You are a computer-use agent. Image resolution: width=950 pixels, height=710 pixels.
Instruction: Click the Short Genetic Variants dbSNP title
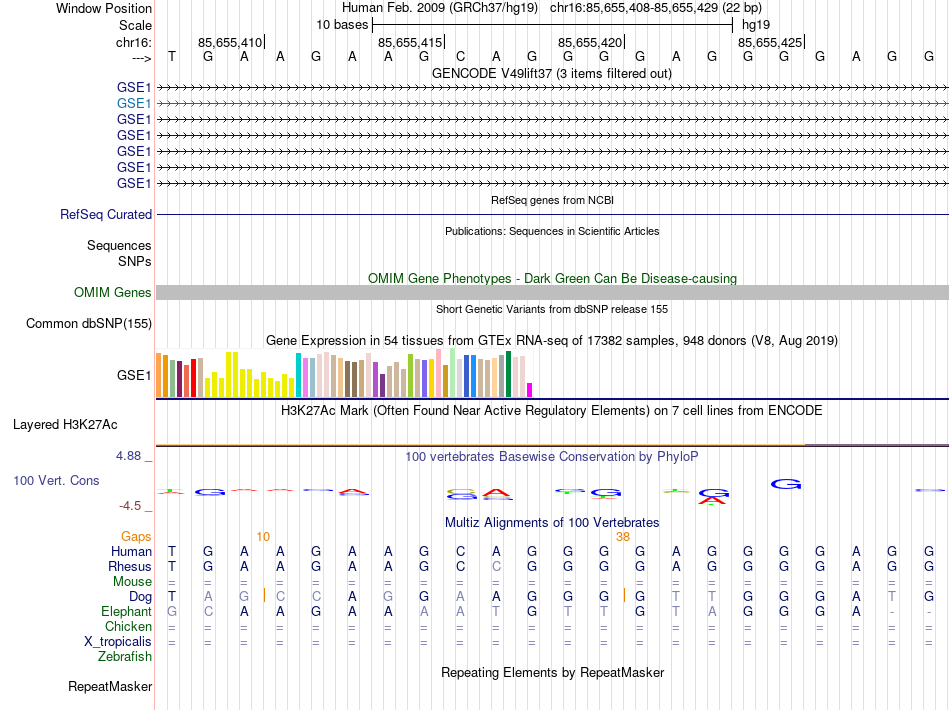551,309
